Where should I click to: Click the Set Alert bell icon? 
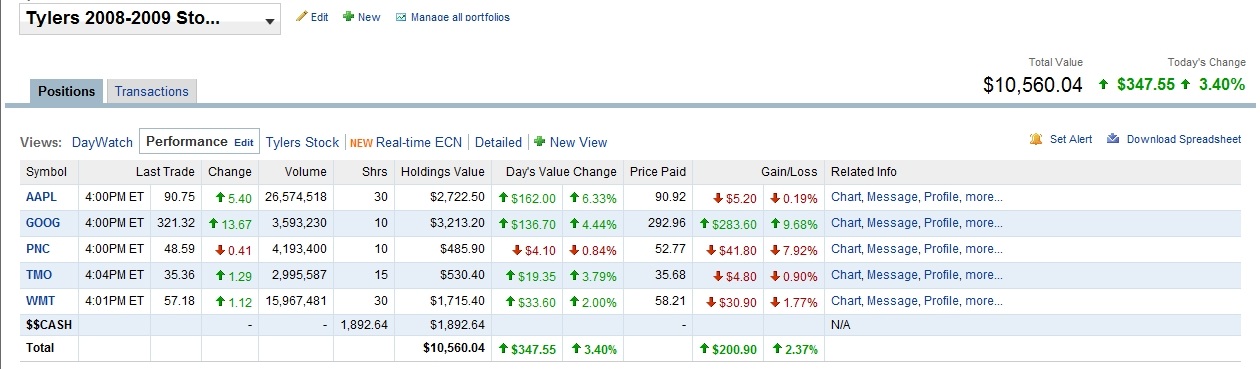1036,139
